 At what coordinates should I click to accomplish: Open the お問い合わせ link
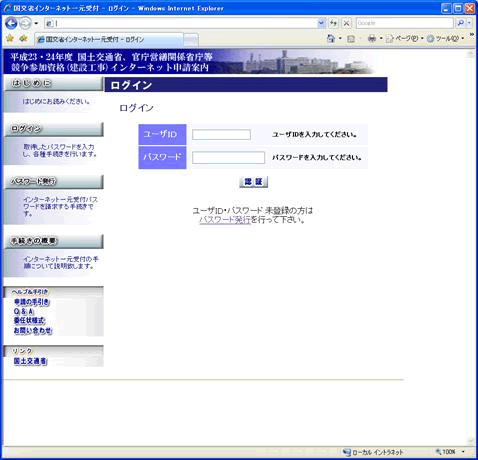[x=33, y=330]
